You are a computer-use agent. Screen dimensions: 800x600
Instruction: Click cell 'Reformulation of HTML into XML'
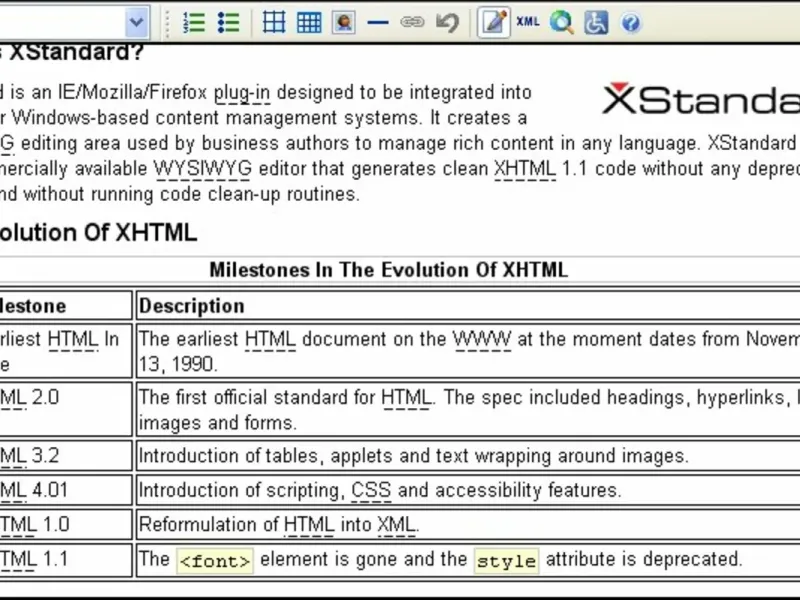point(468,524)
